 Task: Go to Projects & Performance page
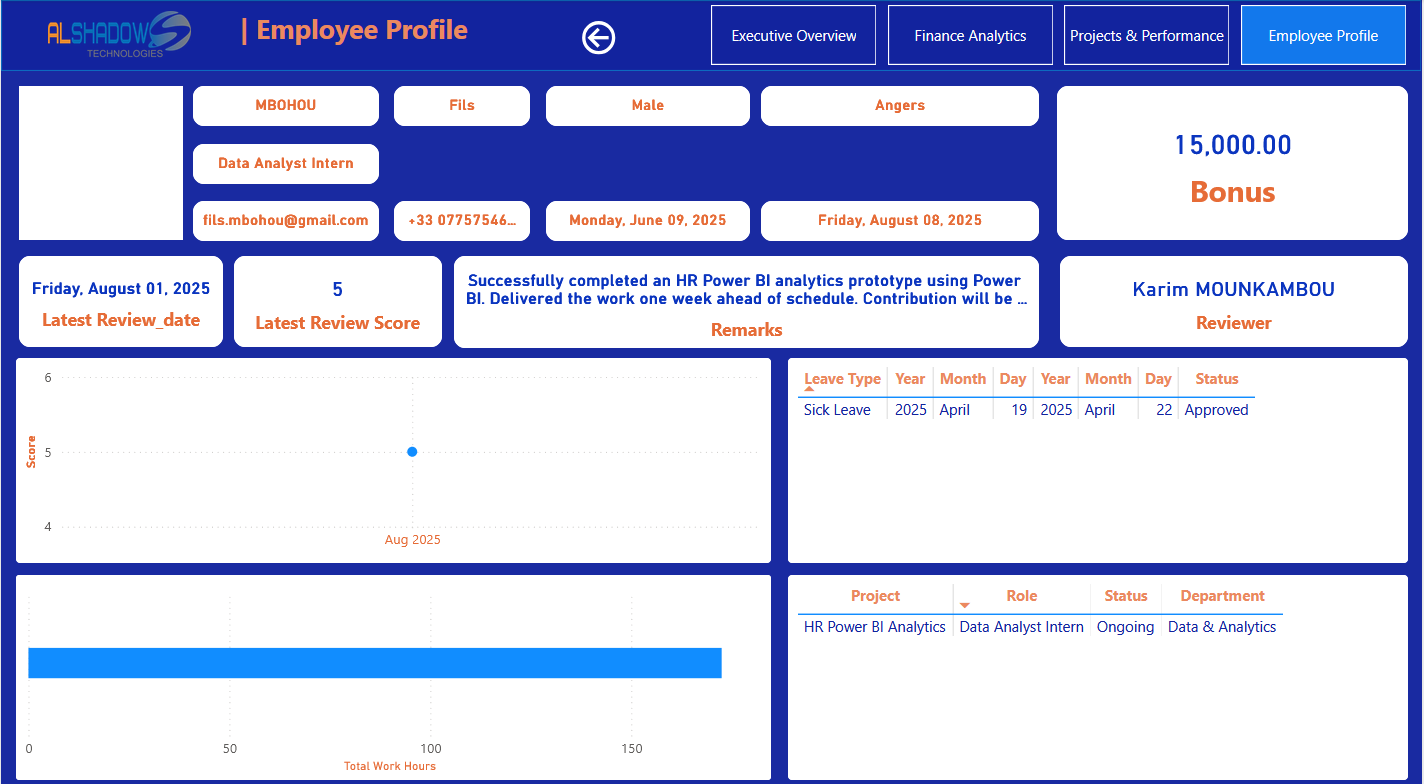[1146, 35]
